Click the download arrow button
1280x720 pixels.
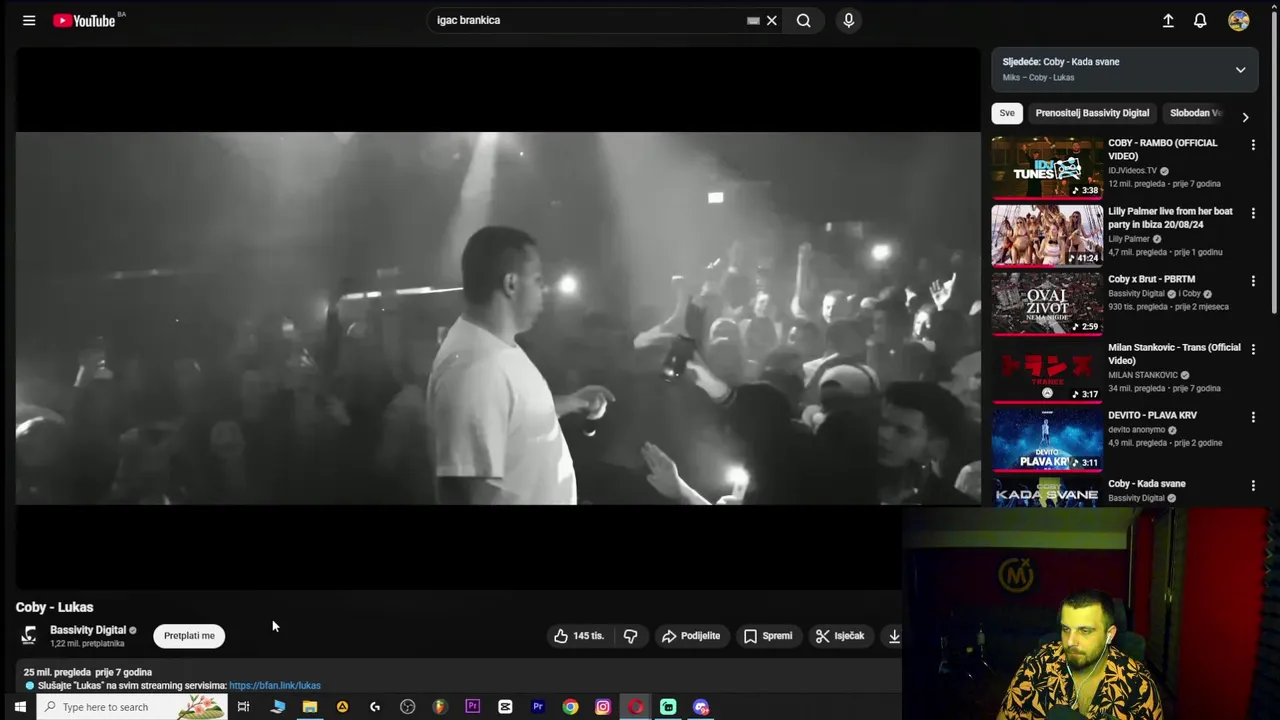[x=894, y=636]
